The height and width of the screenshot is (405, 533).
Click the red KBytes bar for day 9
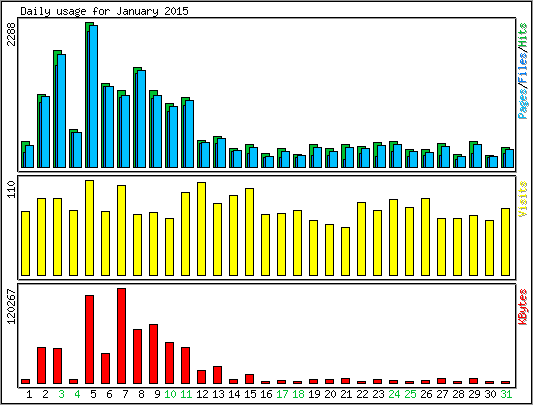[x=153, y=354]
